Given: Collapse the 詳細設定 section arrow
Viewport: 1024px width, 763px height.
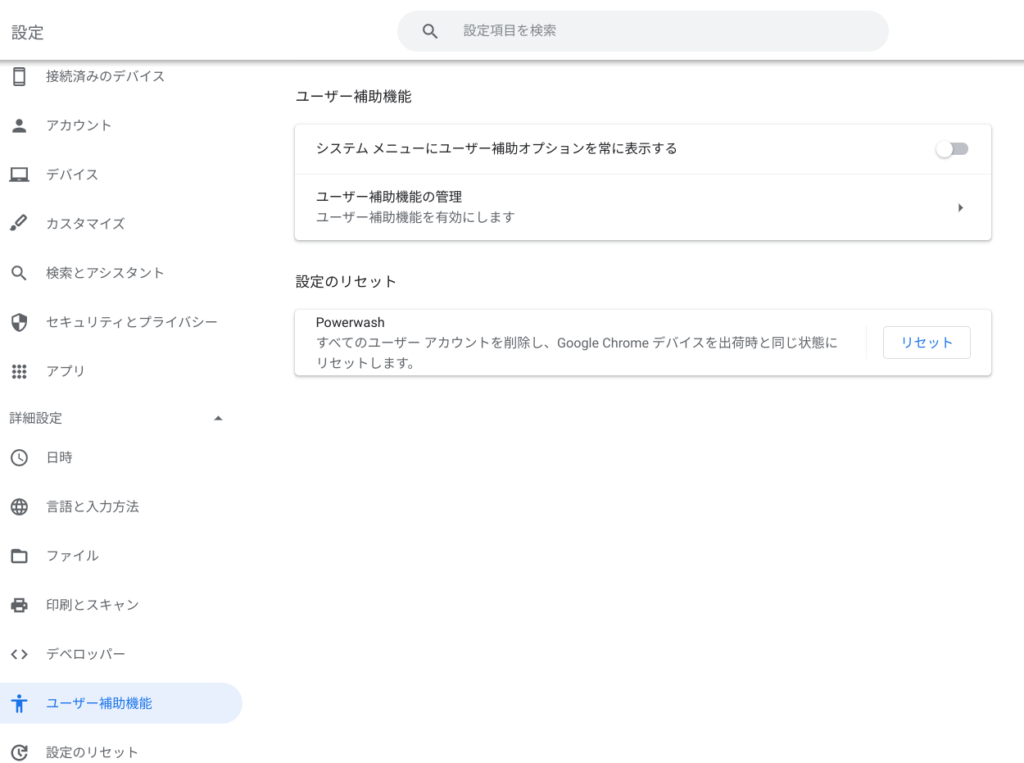Looking at the screenshot, I should (x=218, y=418).
